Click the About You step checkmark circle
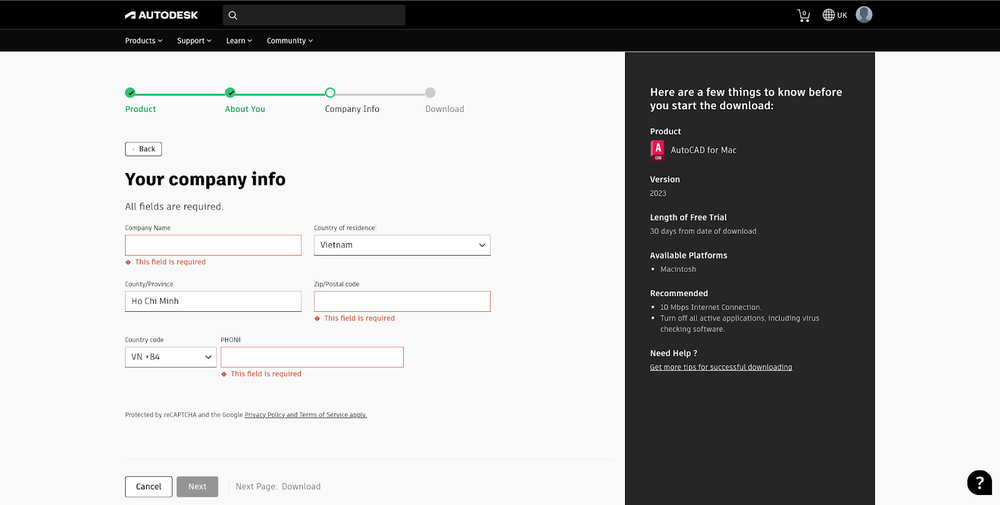 click(x=230, y=93)
